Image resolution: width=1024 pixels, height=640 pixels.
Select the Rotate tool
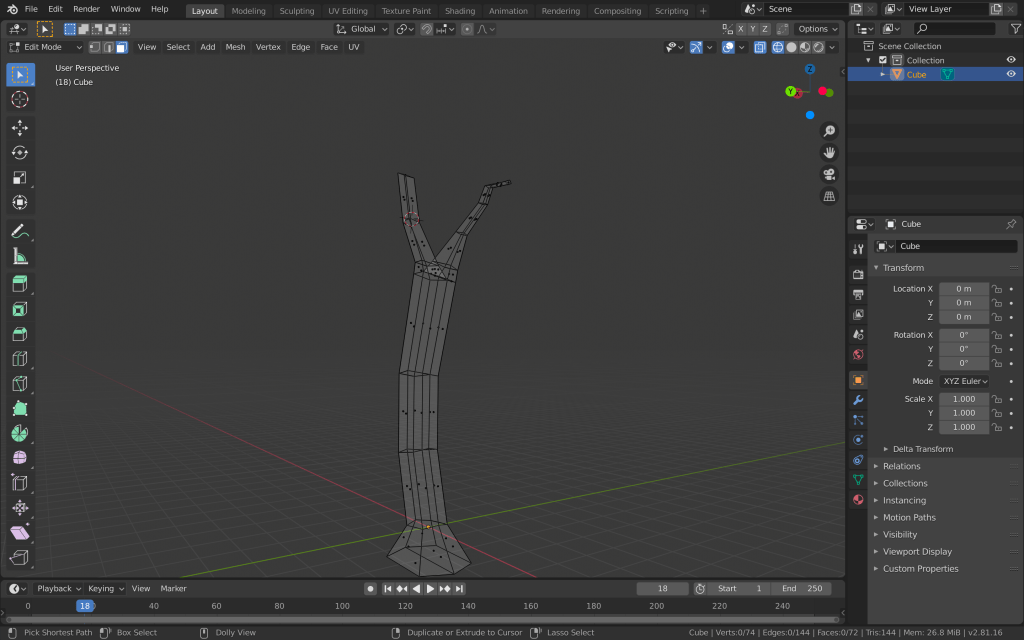coord(20,153)
